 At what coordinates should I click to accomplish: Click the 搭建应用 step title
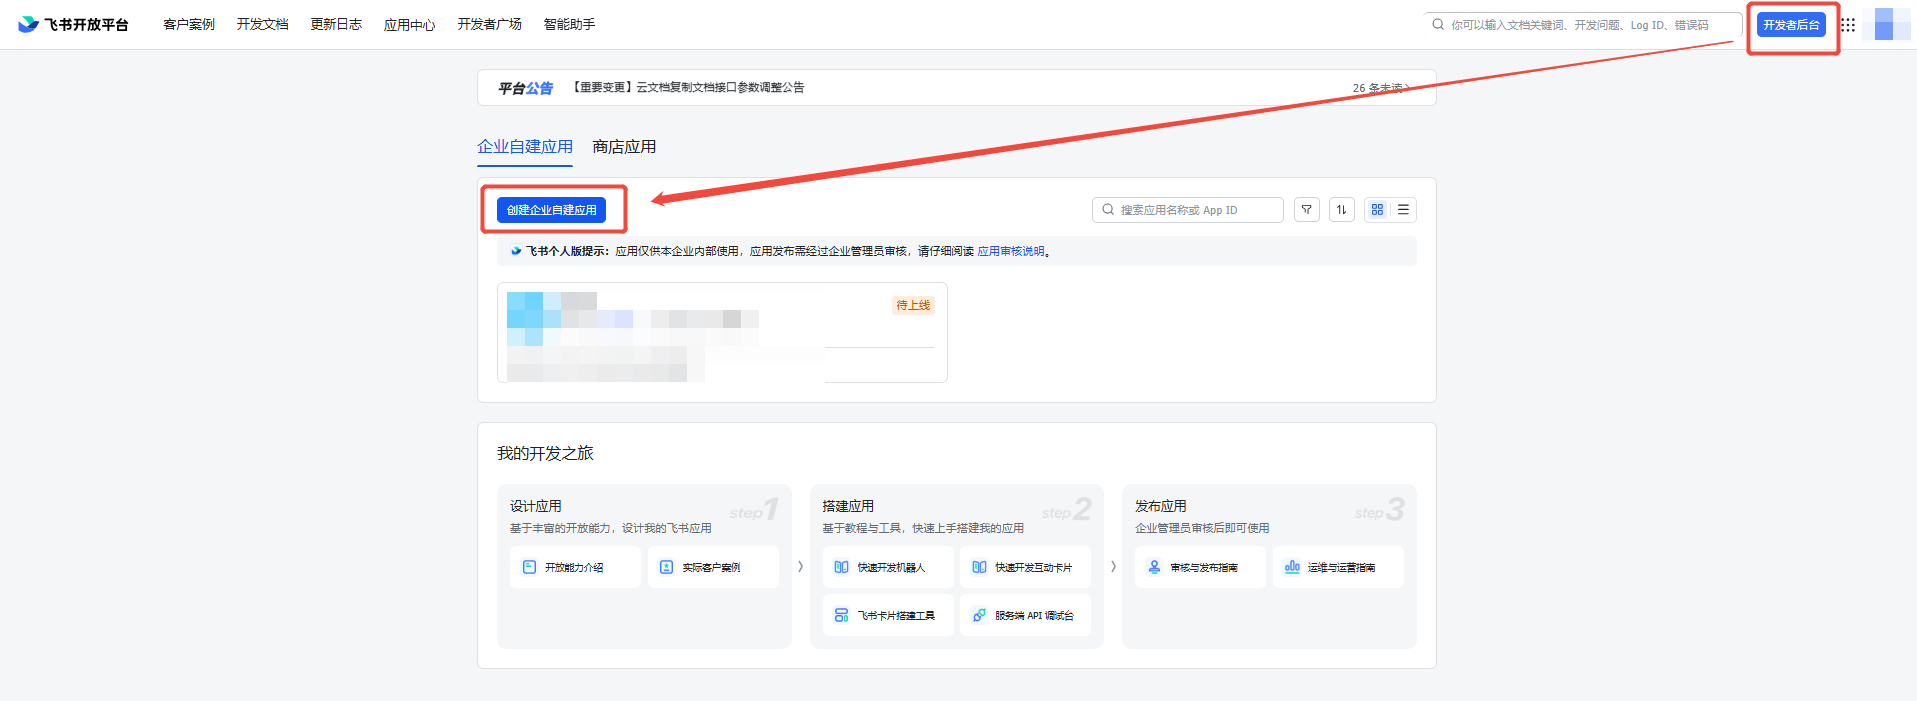848,506
